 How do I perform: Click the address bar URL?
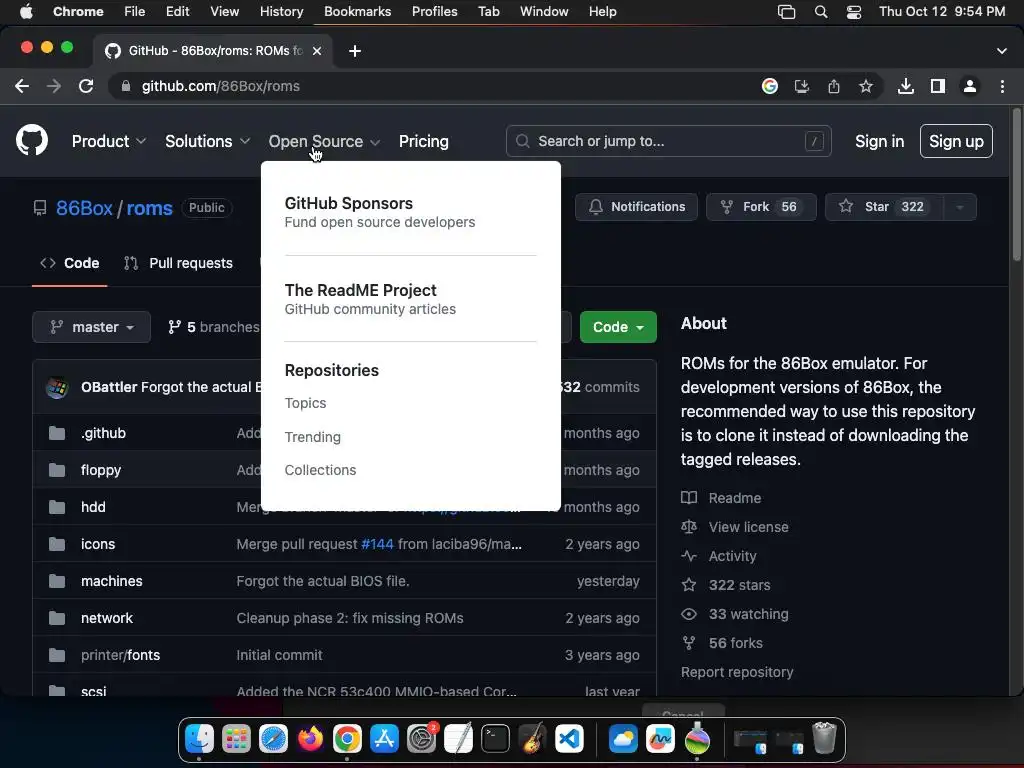coord(220,86)
